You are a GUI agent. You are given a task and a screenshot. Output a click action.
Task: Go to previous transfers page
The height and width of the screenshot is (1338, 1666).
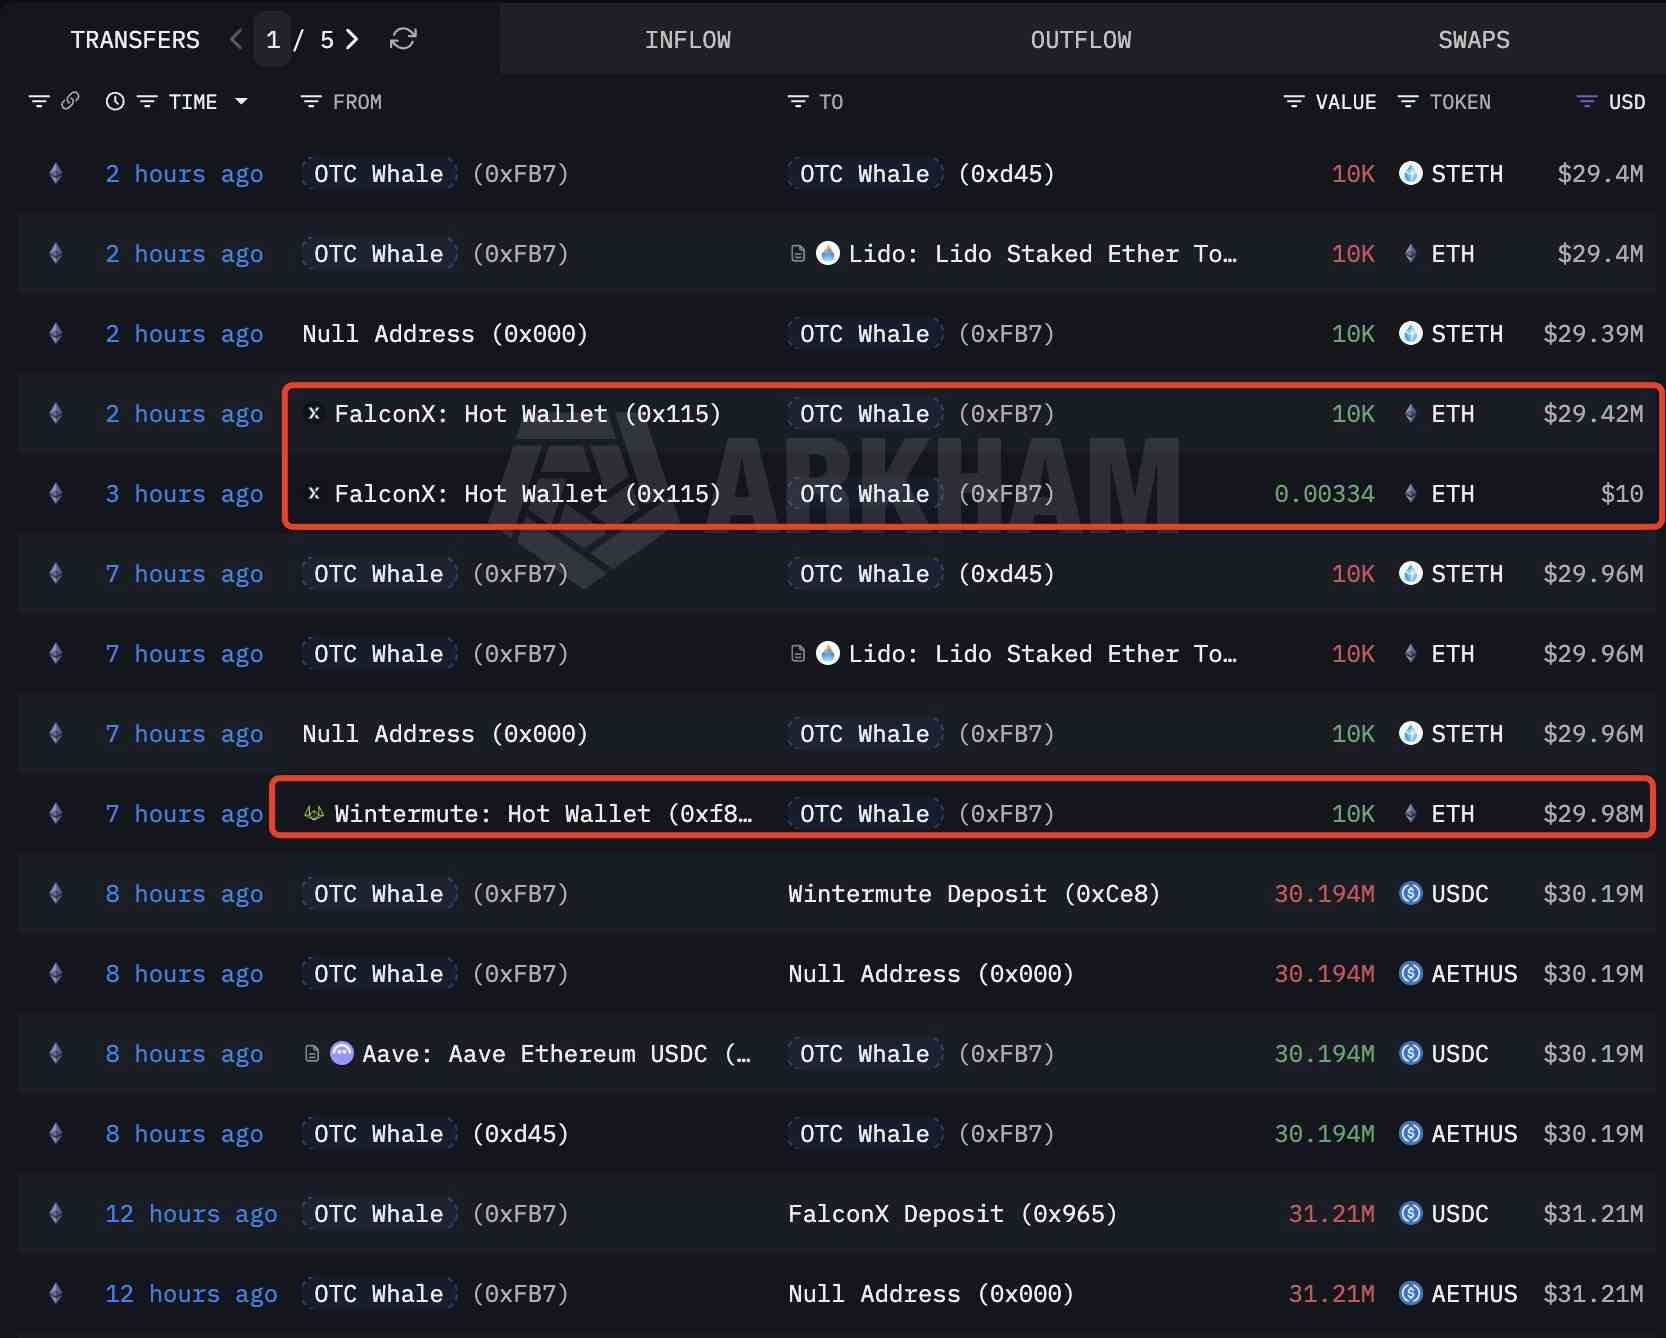236,39
